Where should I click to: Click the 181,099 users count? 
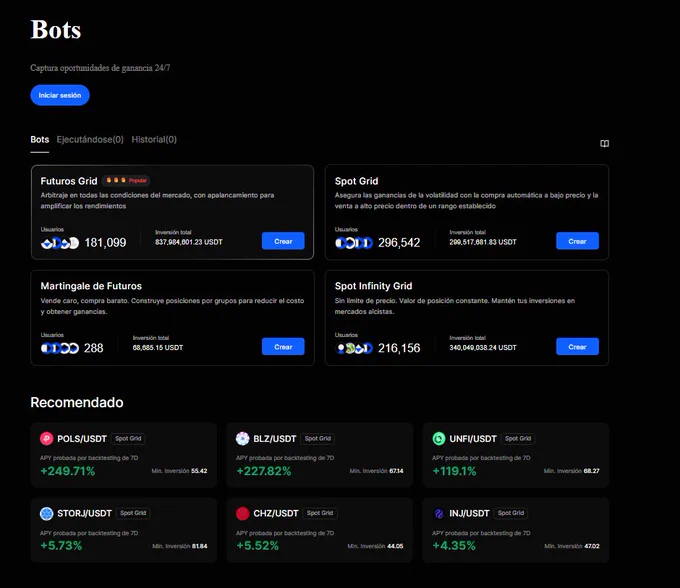click(x=105, y=243)
